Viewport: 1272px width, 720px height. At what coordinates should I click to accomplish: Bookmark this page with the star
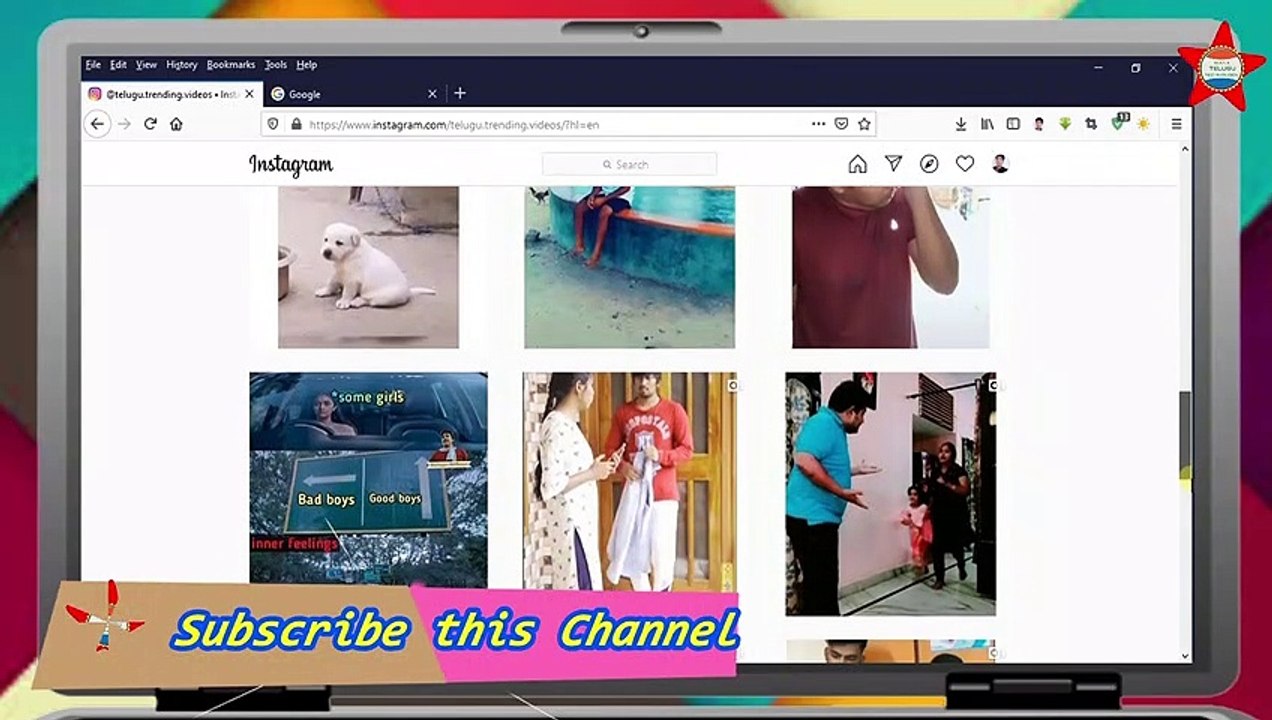pyautogui.click(x=865, y=124)
